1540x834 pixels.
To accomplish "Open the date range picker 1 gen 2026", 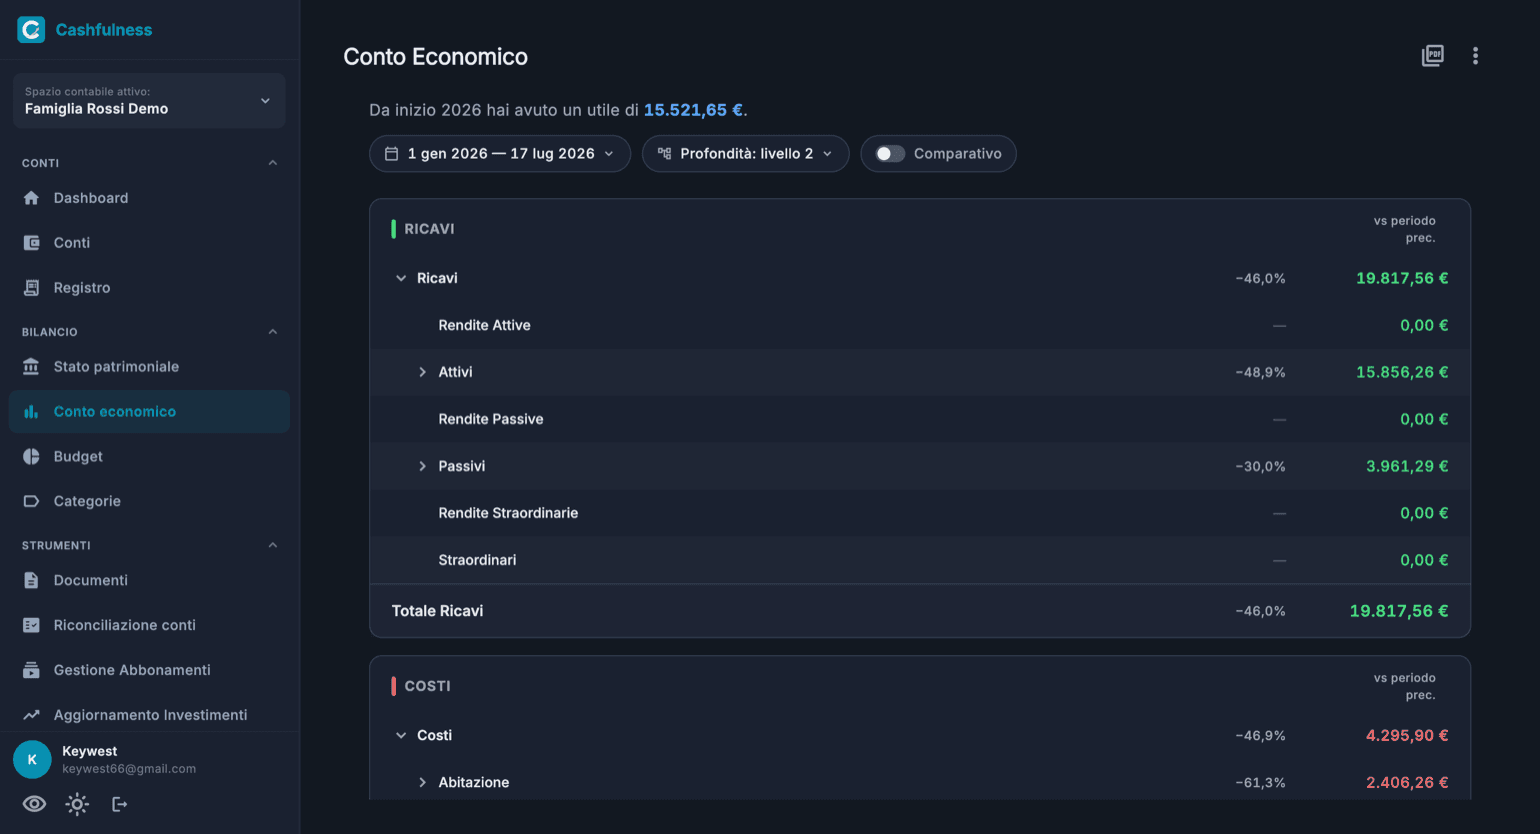I will coord(500,154).
